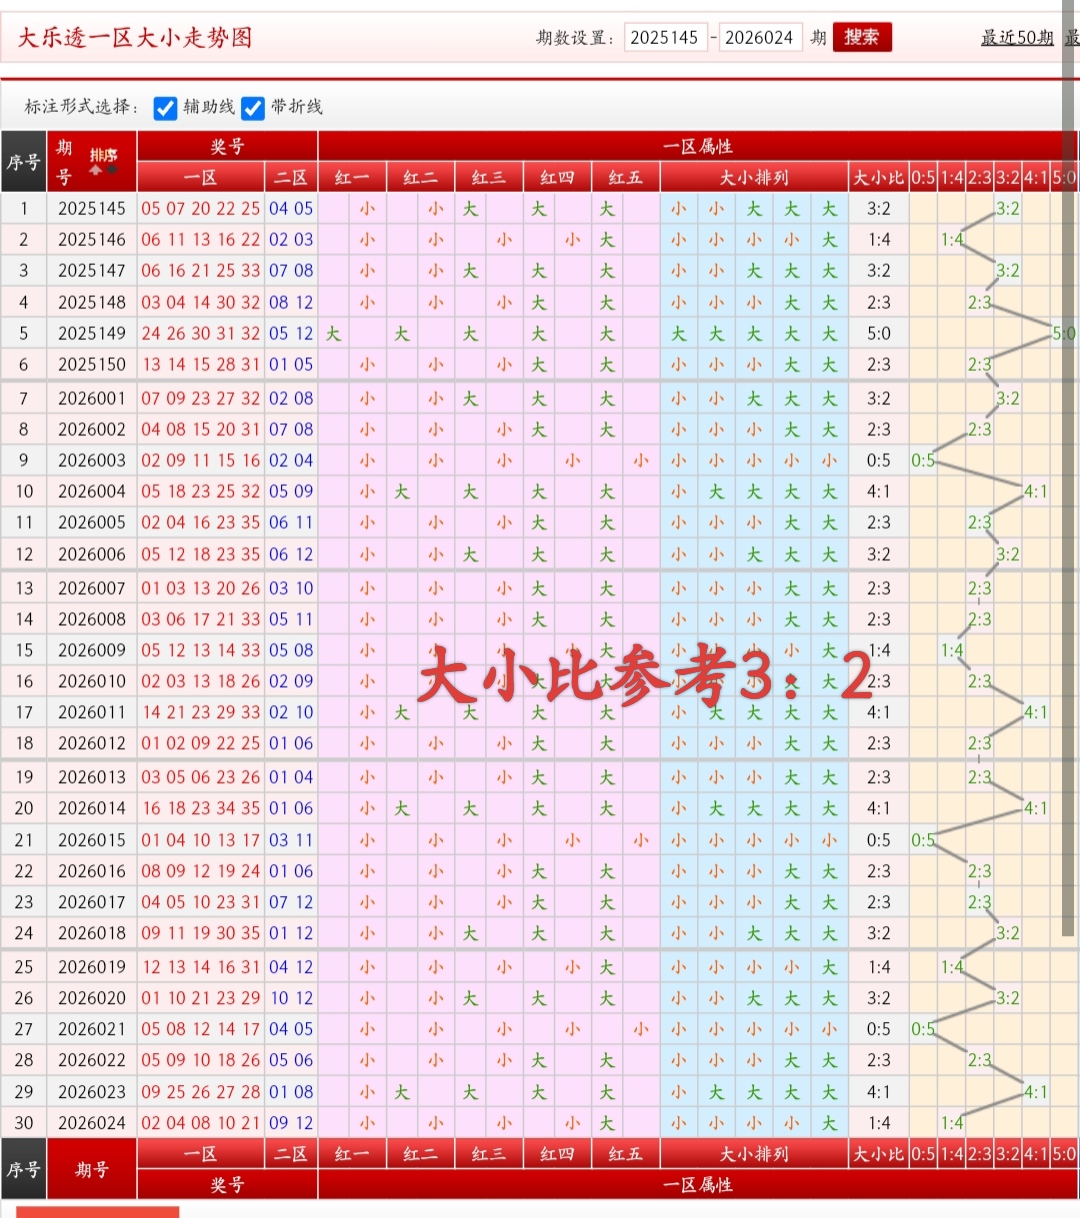
Task: Click the red button at the bottom left
Action: click(x=100, y=1212)
